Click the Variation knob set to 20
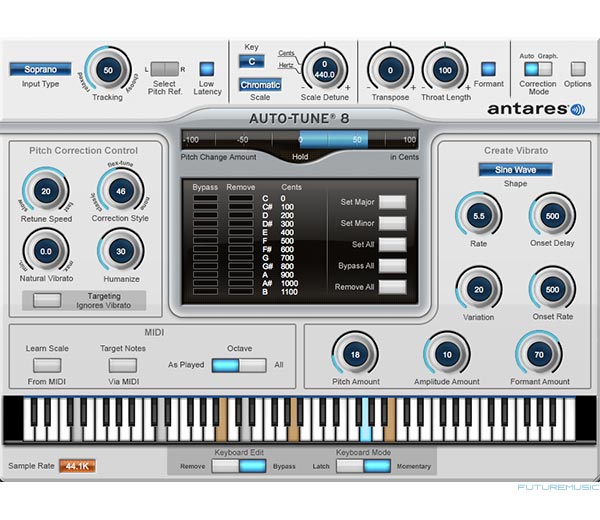 [479, 289]
